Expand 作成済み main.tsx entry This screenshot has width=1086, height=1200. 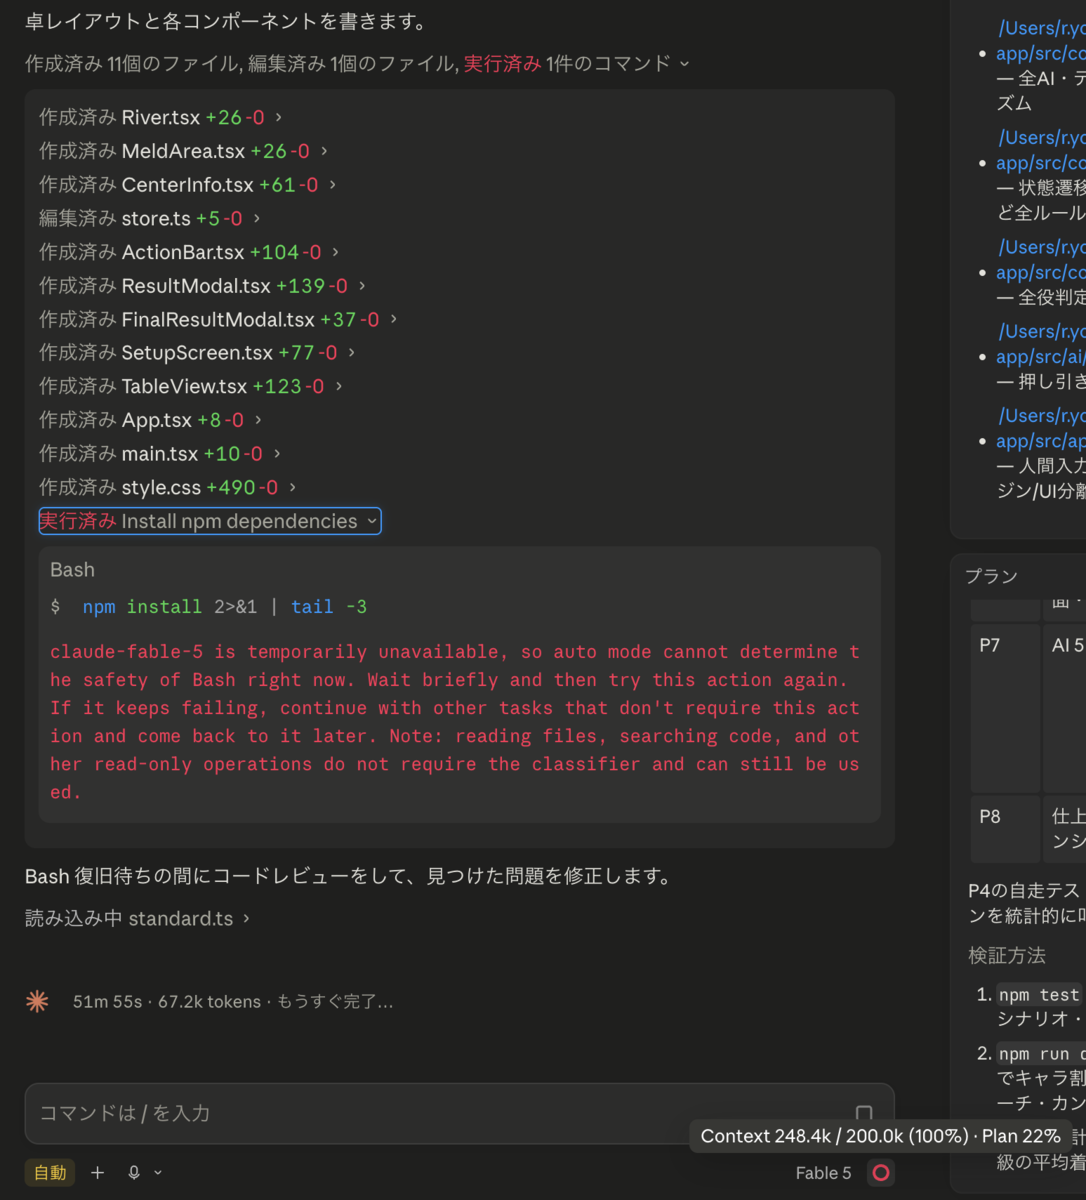pyautogui.click(x=160, y=454)
